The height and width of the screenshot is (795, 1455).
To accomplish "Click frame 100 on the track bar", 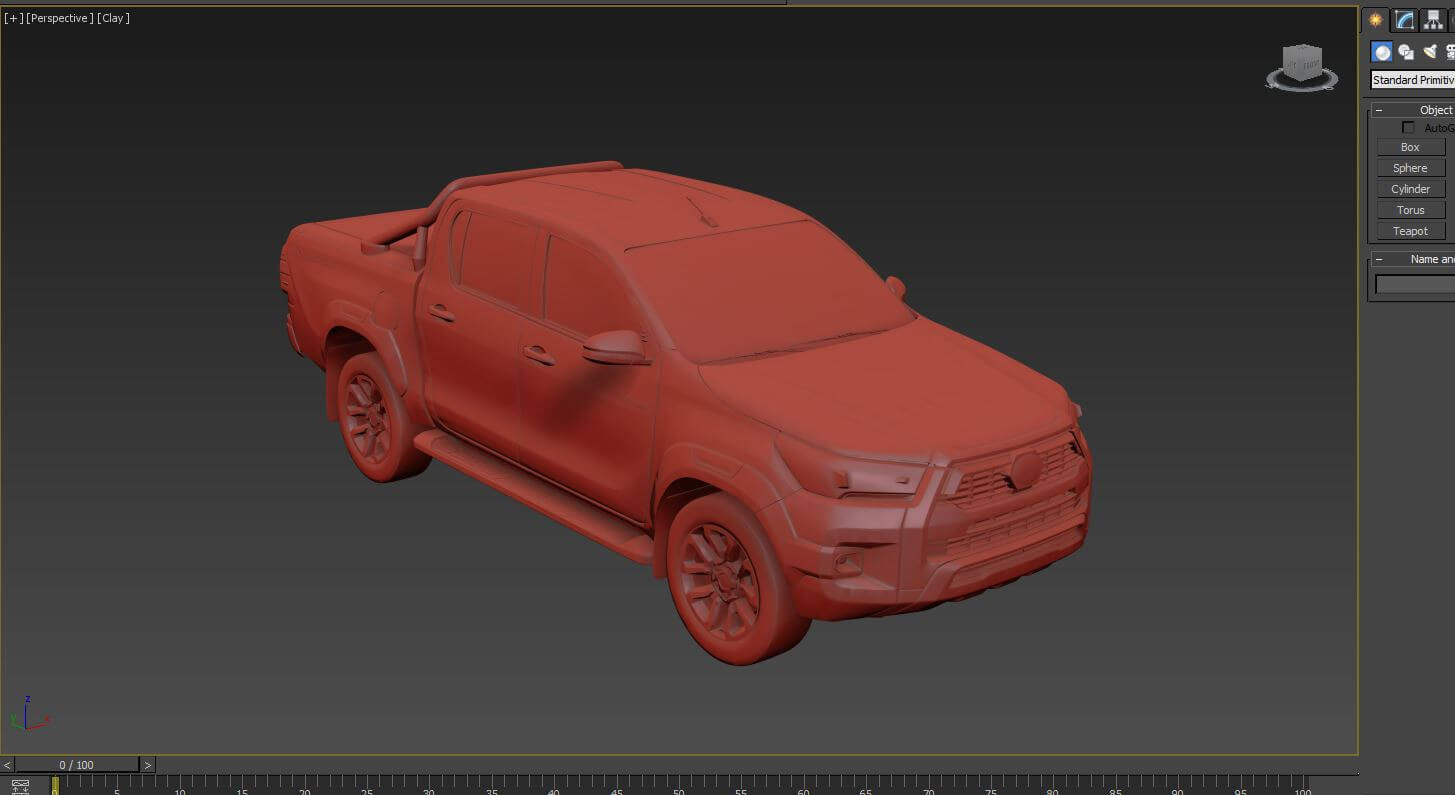I will point(1303,785).
